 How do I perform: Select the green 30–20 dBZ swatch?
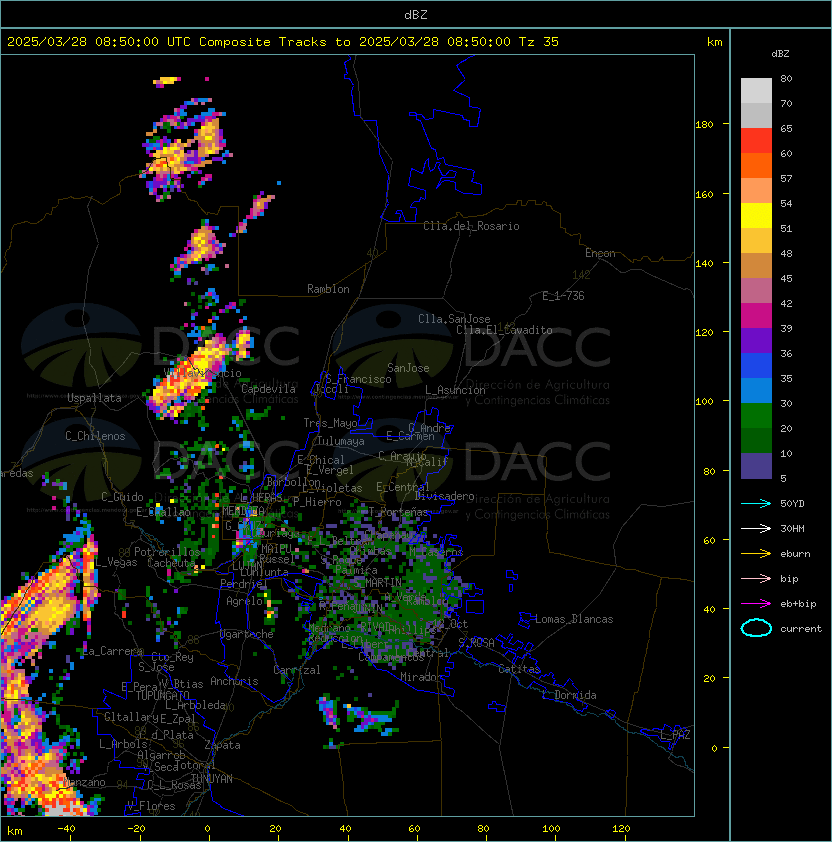(756, 415)
